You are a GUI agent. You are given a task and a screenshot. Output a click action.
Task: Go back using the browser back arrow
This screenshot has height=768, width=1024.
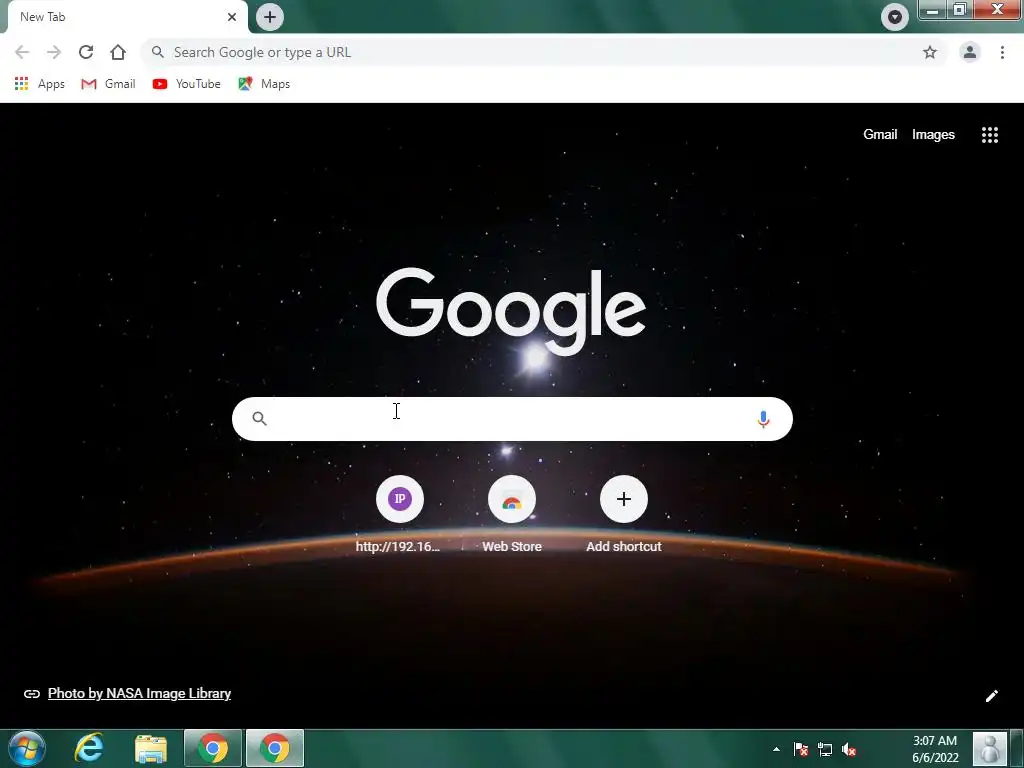click(x=22, y=52)
